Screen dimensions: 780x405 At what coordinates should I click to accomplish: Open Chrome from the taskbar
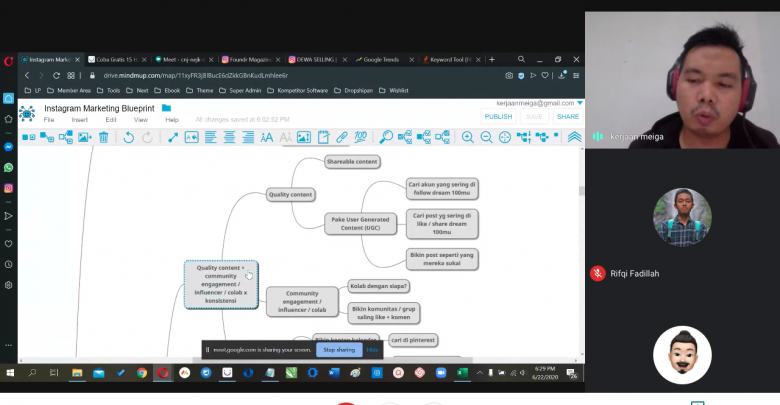pos(142,373)
